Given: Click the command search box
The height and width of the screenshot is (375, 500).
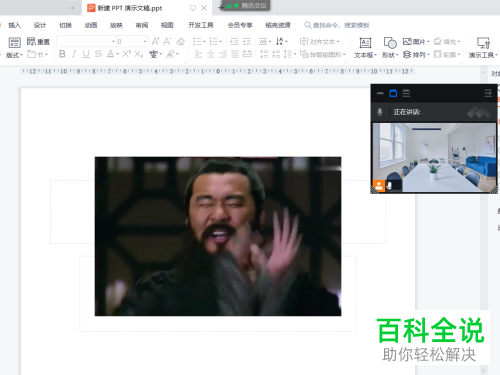Looking at the screenshot, I should tap(337, 25).
